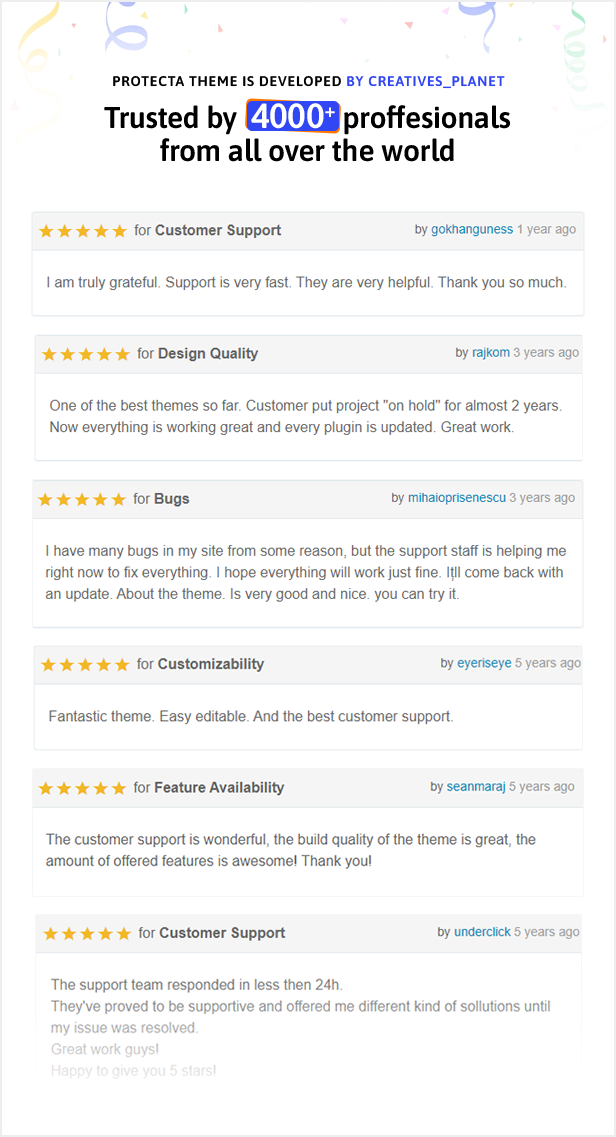Open underclick reviewer profile
This screenshot has height=1137, width=616.
482,932
